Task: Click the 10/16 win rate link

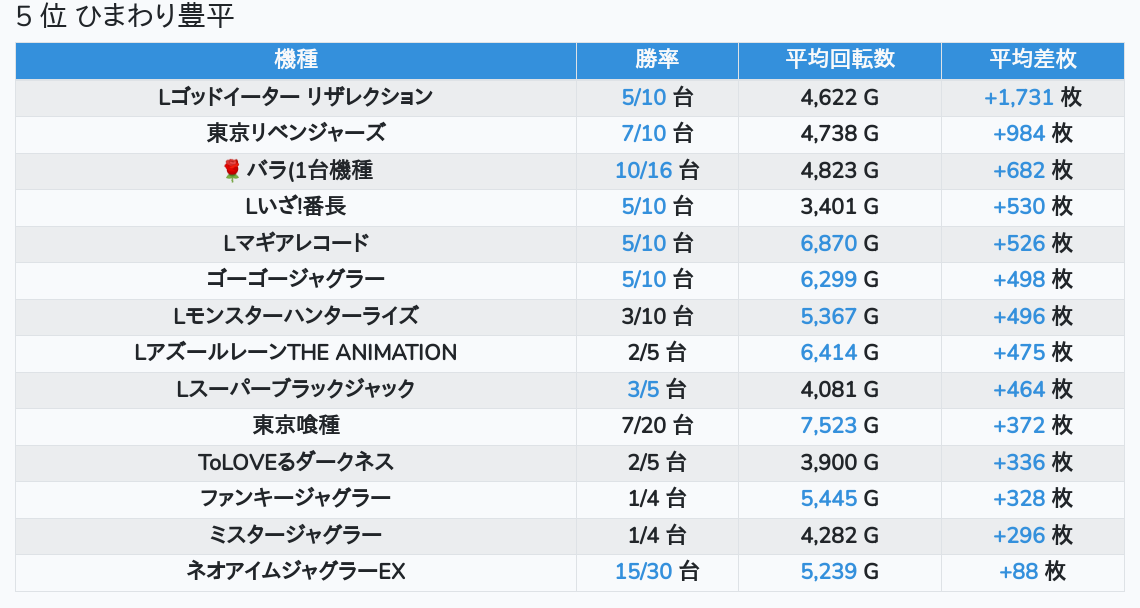Action: (643, 170)
